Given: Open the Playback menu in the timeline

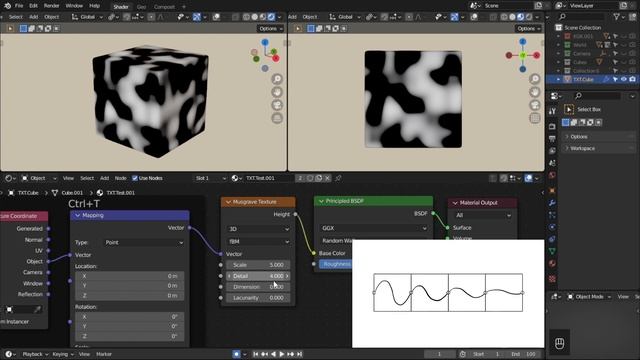Looking at the screenshot, I should click(35, 354).
